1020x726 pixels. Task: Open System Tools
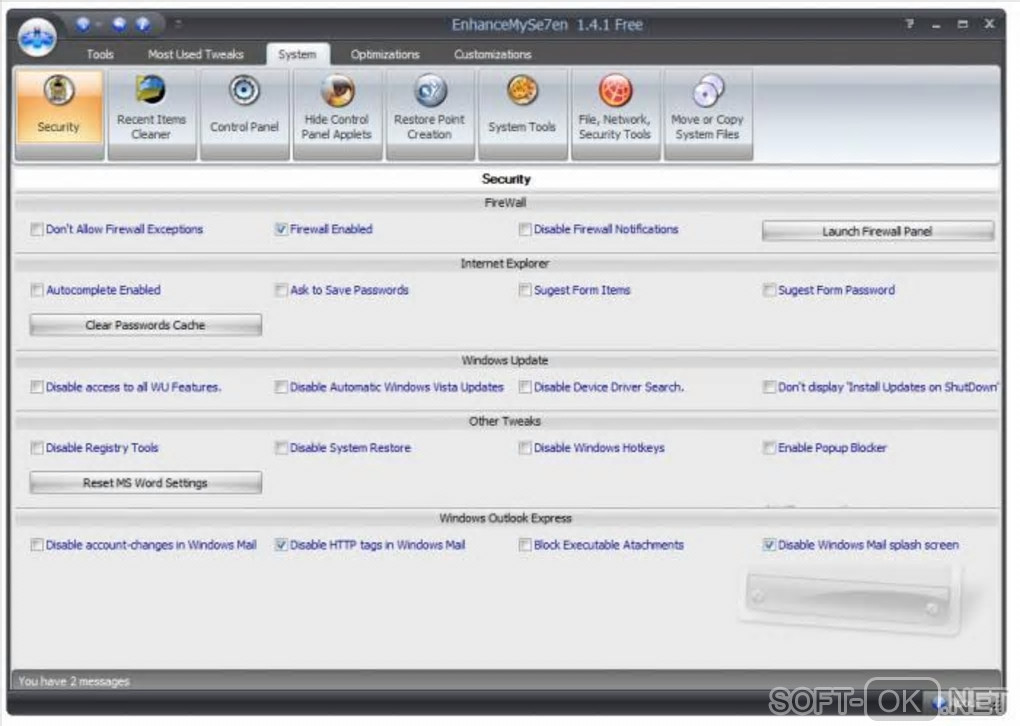coord(522,113)
